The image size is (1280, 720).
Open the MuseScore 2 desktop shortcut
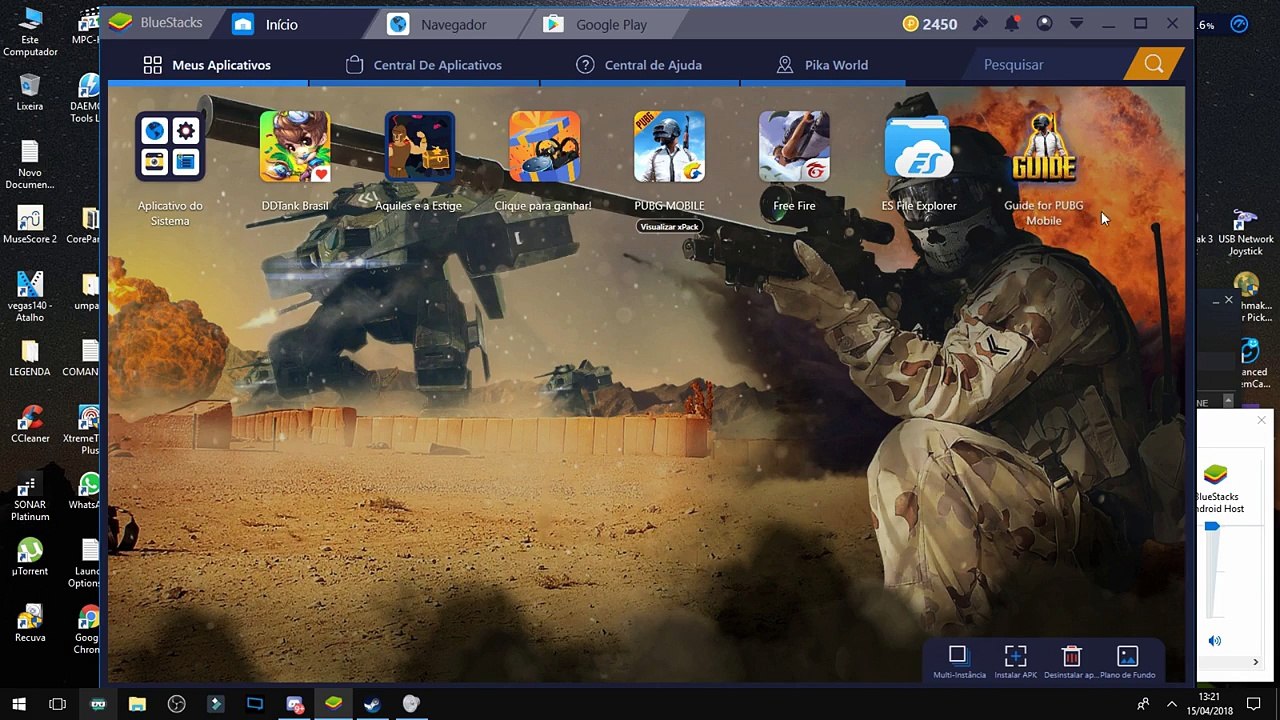click(x=30, y=225)
